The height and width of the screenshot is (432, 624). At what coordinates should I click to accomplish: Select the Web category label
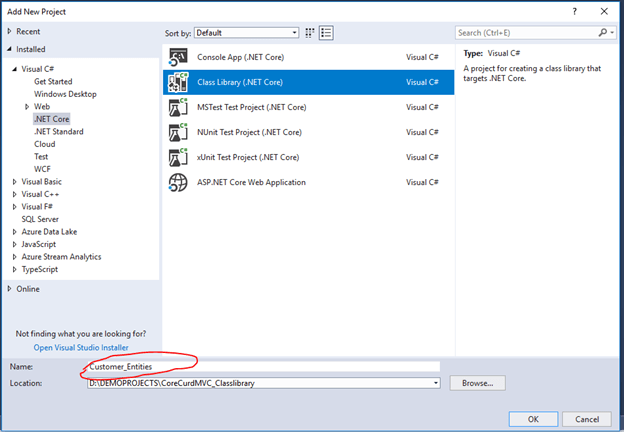click(42, 107)
